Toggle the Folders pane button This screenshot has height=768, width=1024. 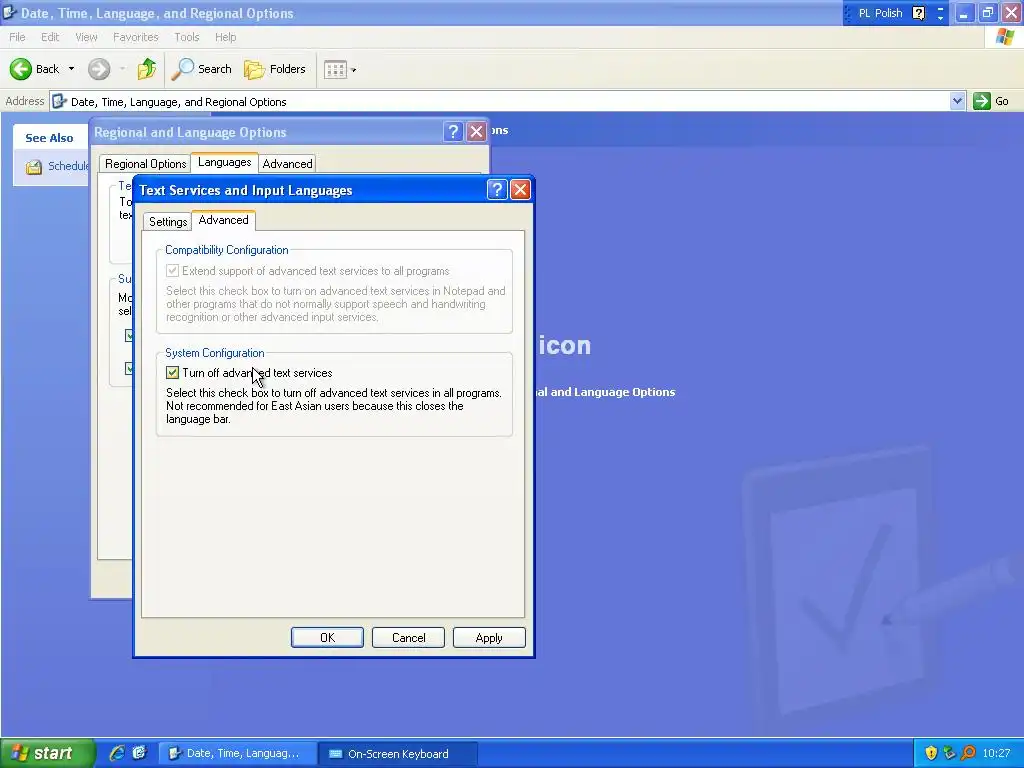pos(274,69)
